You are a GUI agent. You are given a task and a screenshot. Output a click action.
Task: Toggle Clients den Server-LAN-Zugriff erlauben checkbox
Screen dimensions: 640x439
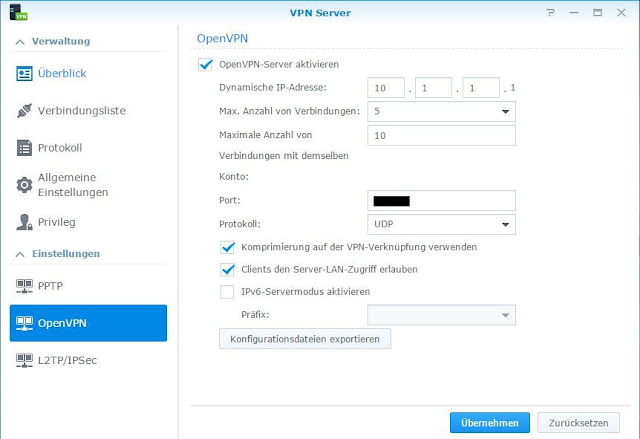(x=227, y=269)
